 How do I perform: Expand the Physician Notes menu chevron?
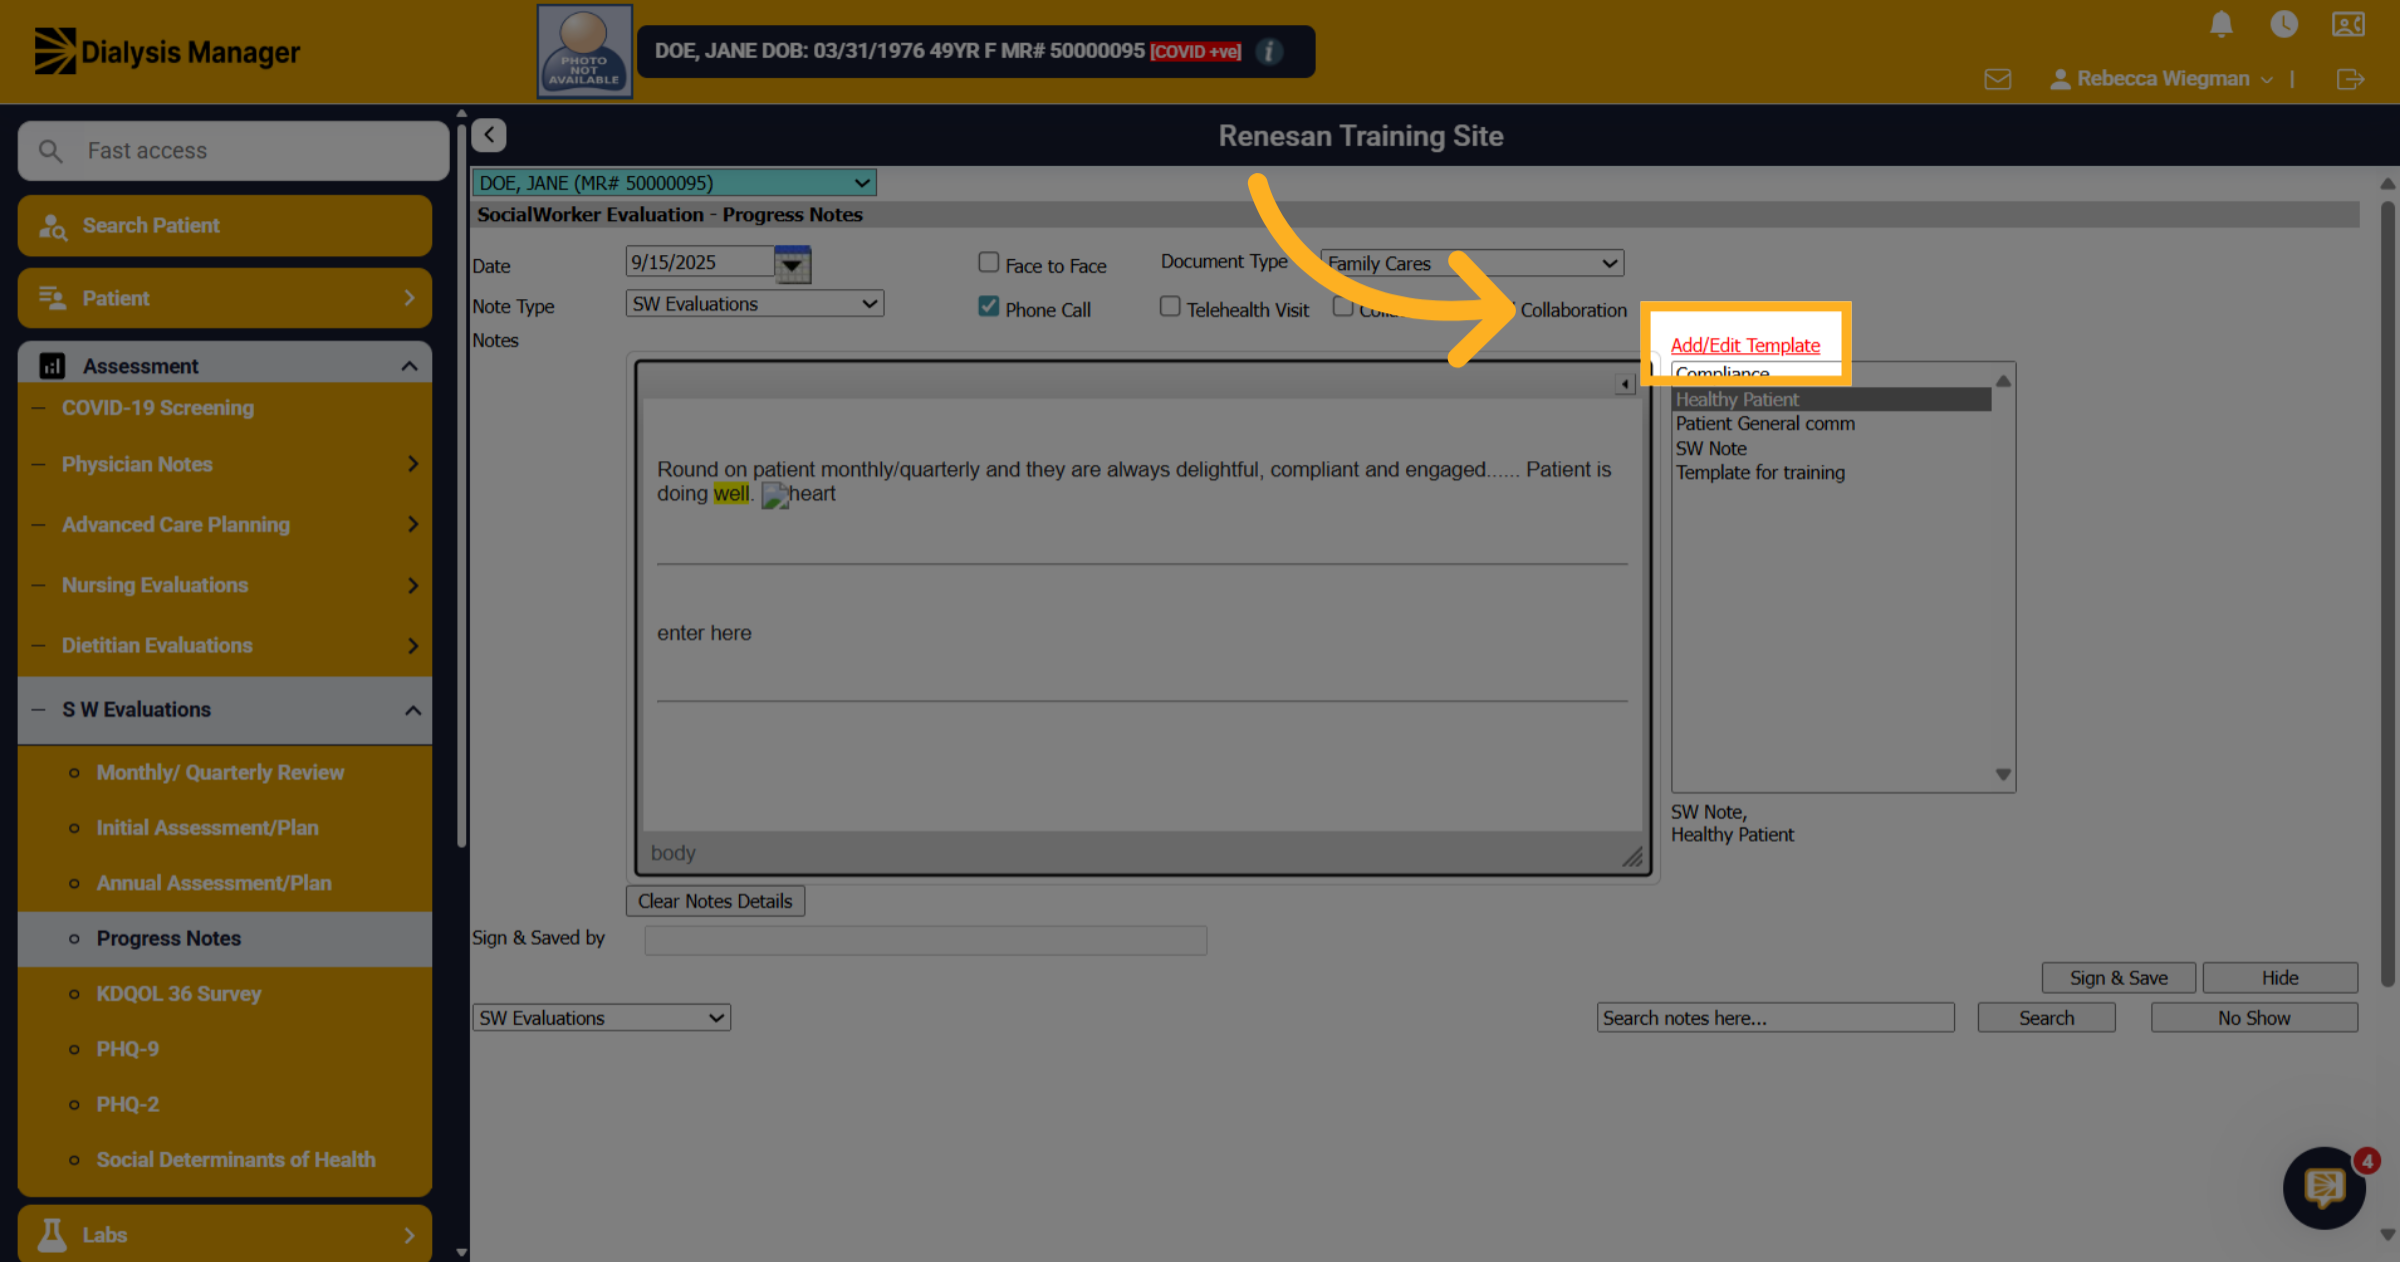tap(412, 464)
